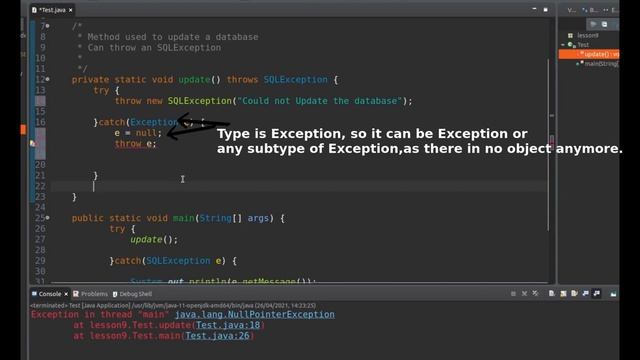Screen dimensions: 640x360
Task: Place cursor on 'e = null;' line
Action: click(x=138, y=133)
